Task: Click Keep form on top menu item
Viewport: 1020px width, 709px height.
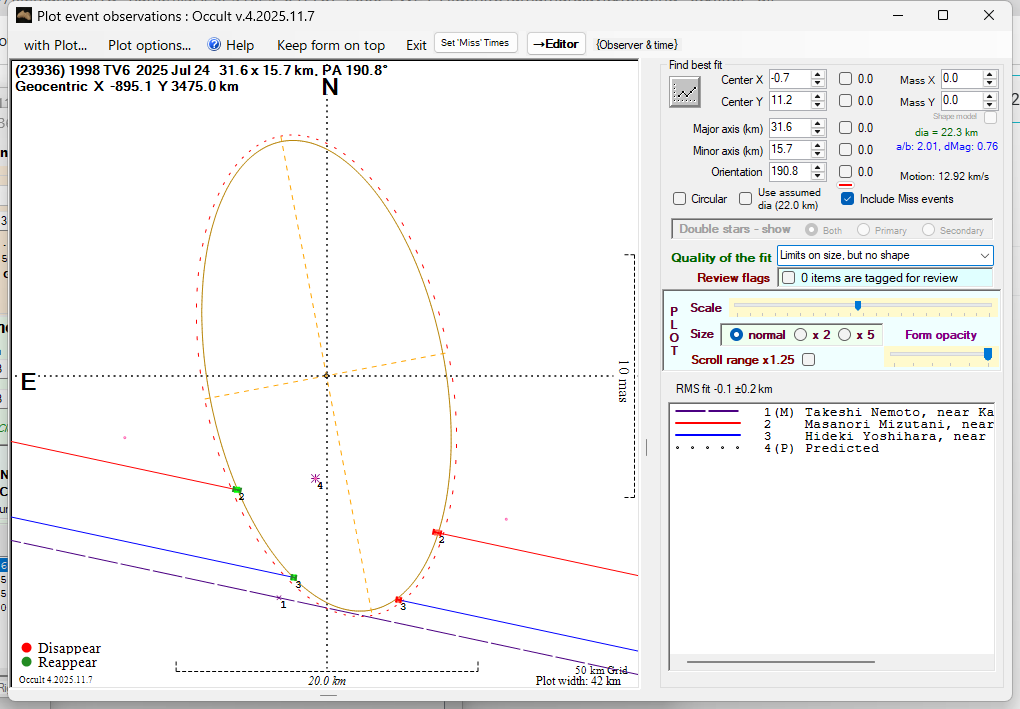Action: coord(331,45)
